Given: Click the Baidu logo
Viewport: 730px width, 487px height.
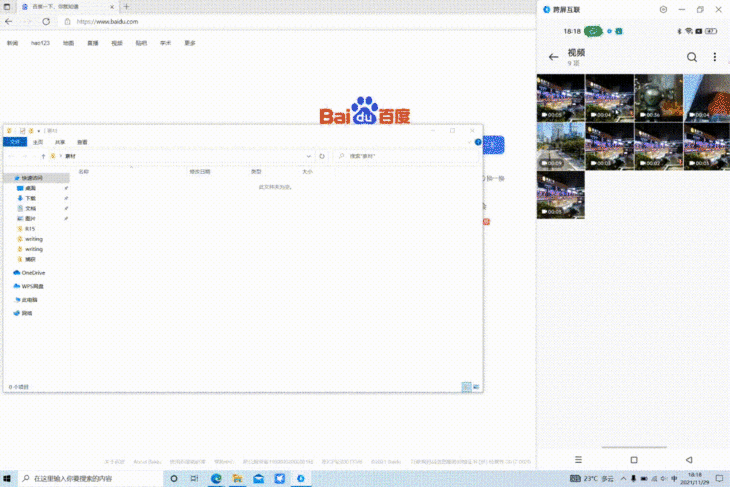Looking at the screenshot, I should click(365, 111).
